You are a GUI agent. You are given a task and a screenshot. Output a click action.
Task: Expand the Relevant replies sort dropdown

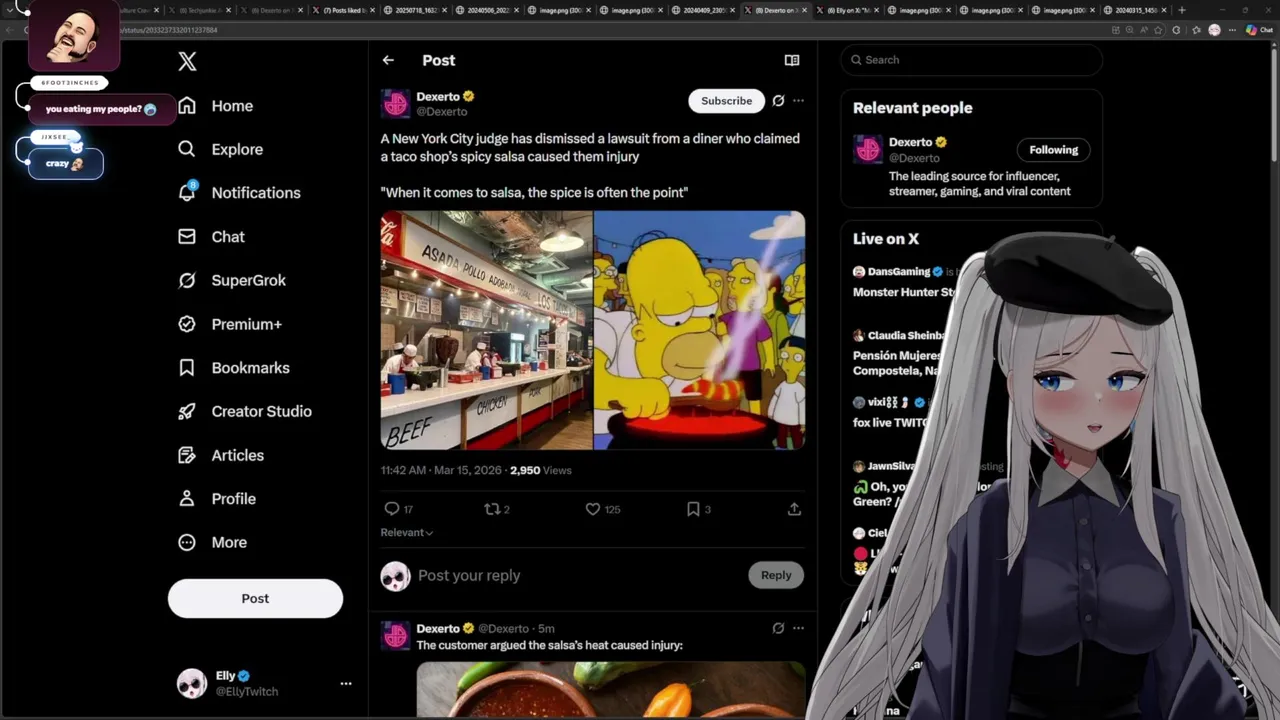point(407,533)
